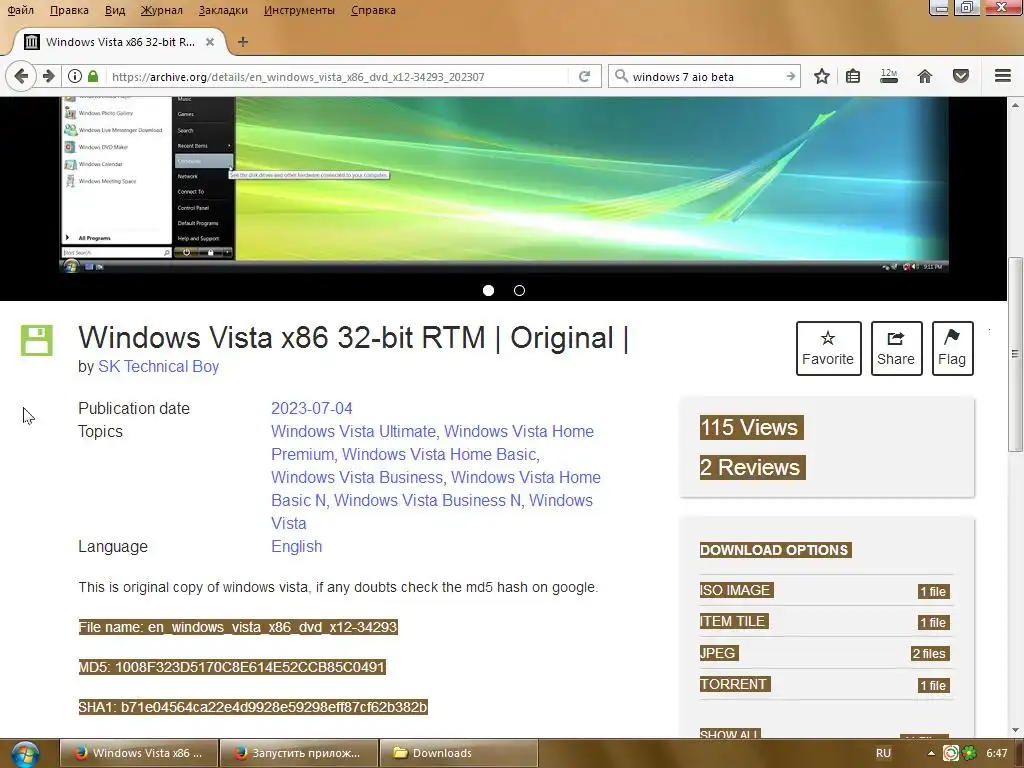Viewport: 1024px width, 768px height.
Task: Open the Вид menu
Action: pos(115,10)
